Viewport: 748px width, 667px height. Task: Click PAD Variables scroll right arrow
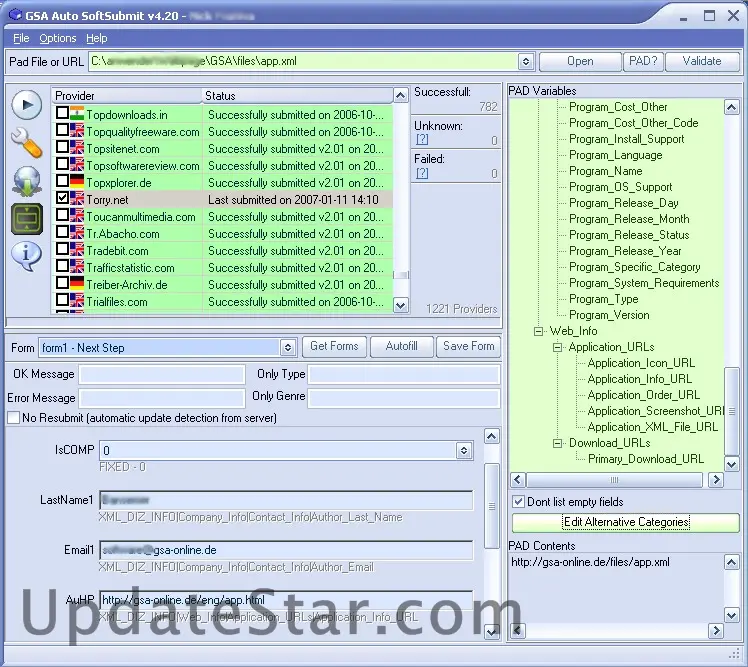[x=716, y=479]
